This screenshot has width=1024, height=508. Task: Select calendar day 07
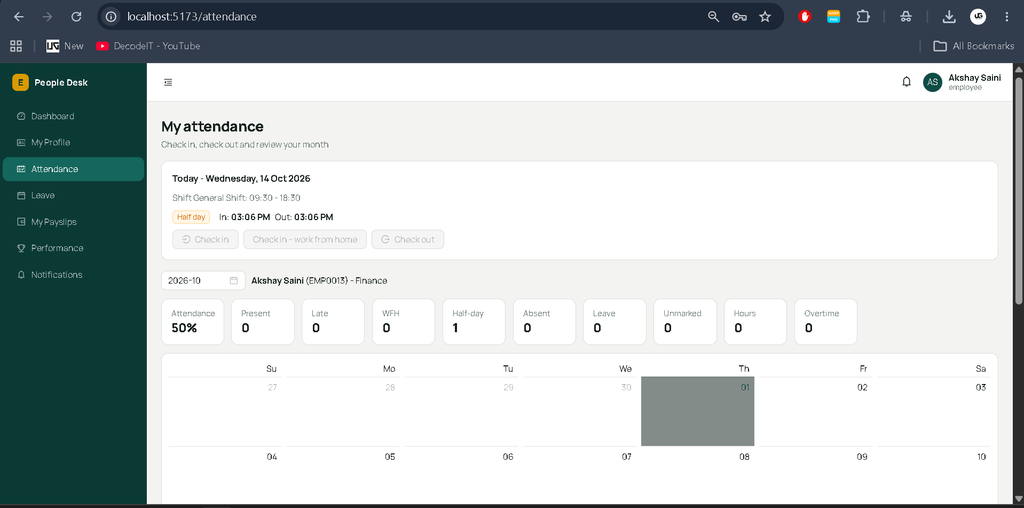click(x=580, y=475)
